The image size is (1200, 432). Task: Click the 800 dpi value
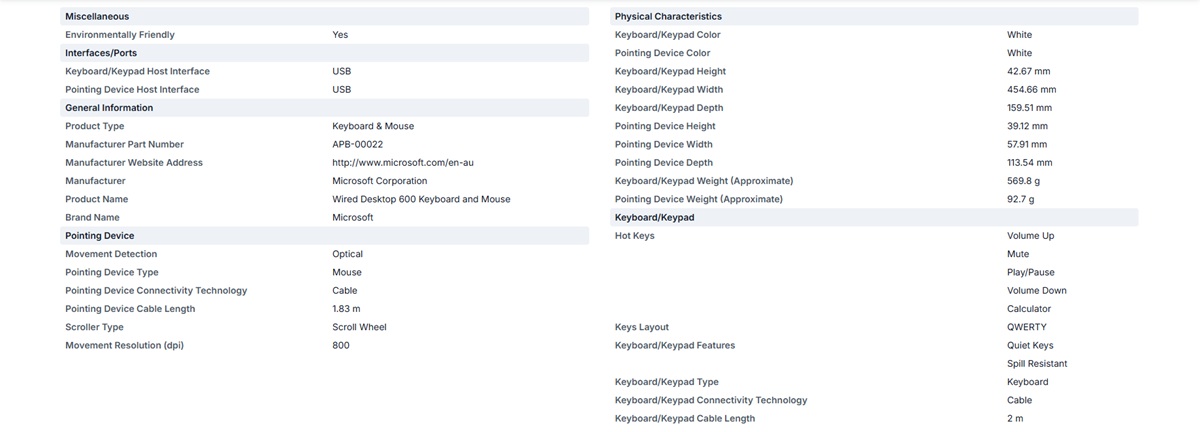click(x=340, y=345)
